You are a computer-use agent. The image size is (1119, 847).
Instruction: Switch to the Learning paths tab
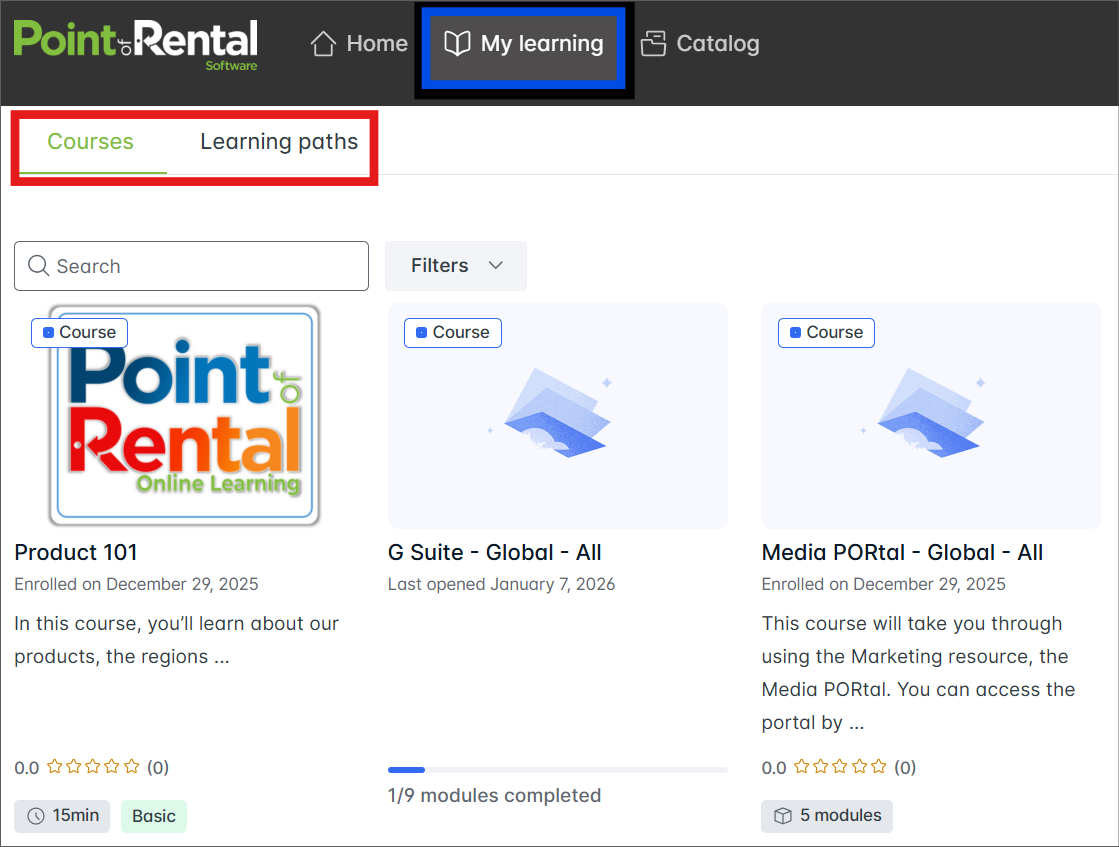[x=279, y=142]
